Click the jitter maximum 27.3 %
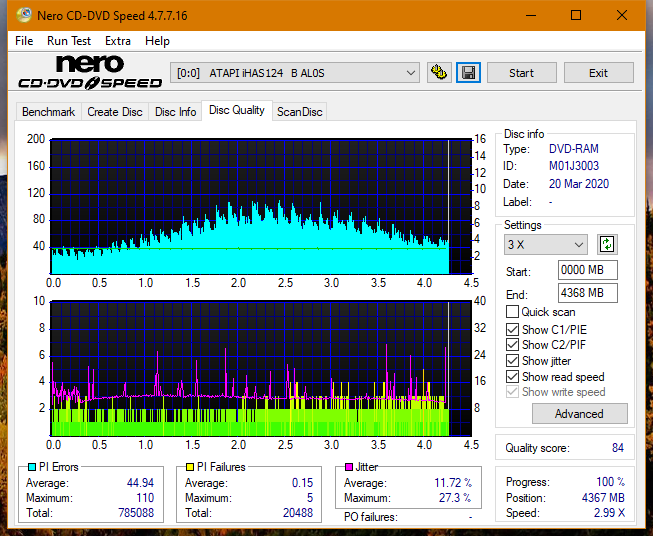This screenshot has height=536, width=653. click(455, 498)
